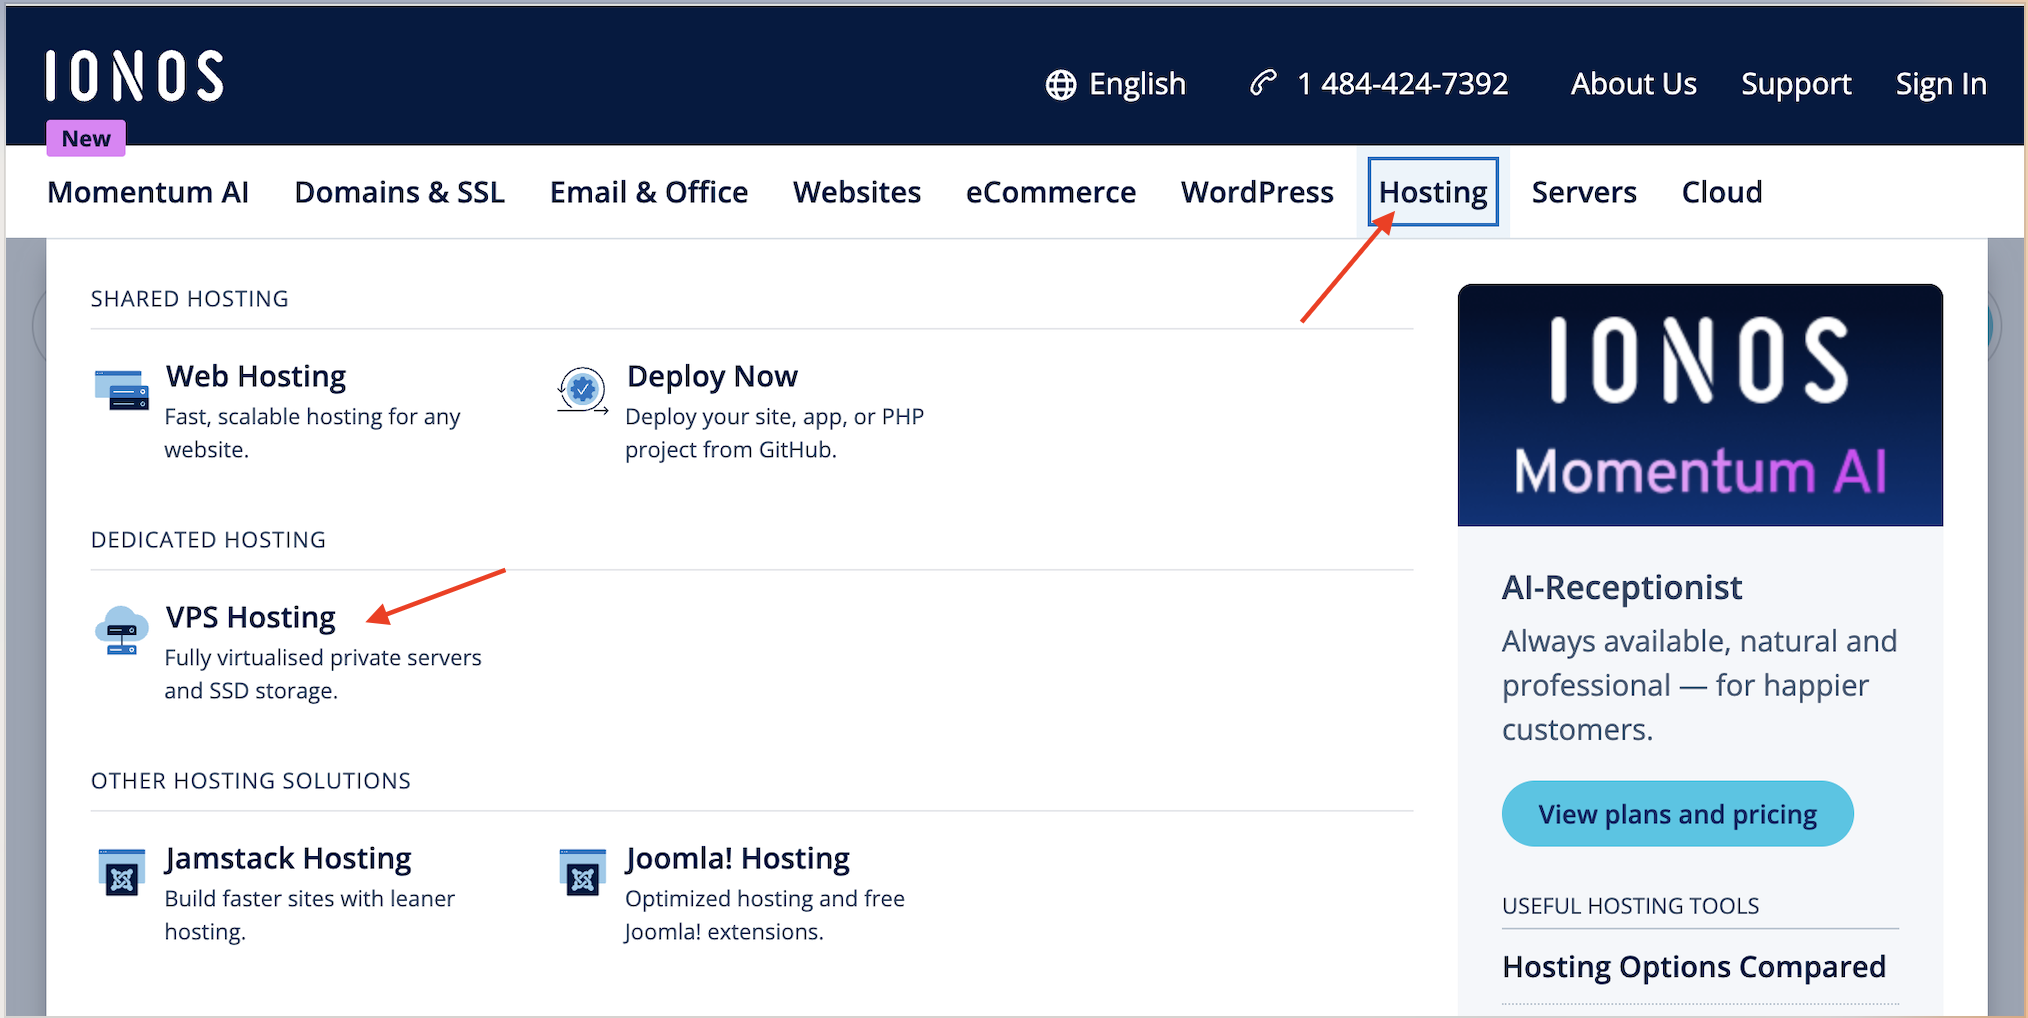Viewport: 2028px width, 1018px height.
Task: Open the About Us page
Action: (1633, 84)
